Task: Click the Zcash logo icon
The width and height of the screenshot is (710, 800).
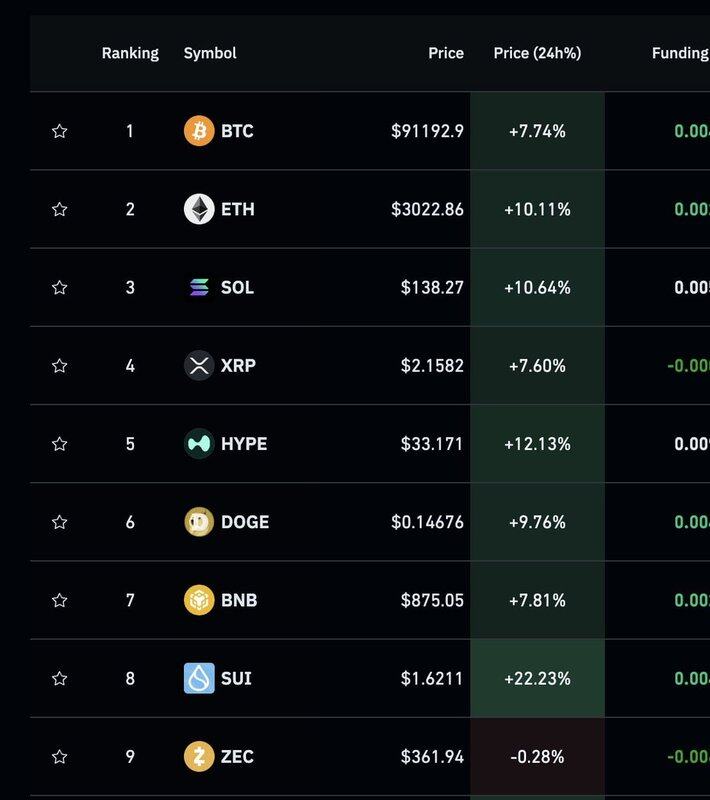Action: click(199, 757)
